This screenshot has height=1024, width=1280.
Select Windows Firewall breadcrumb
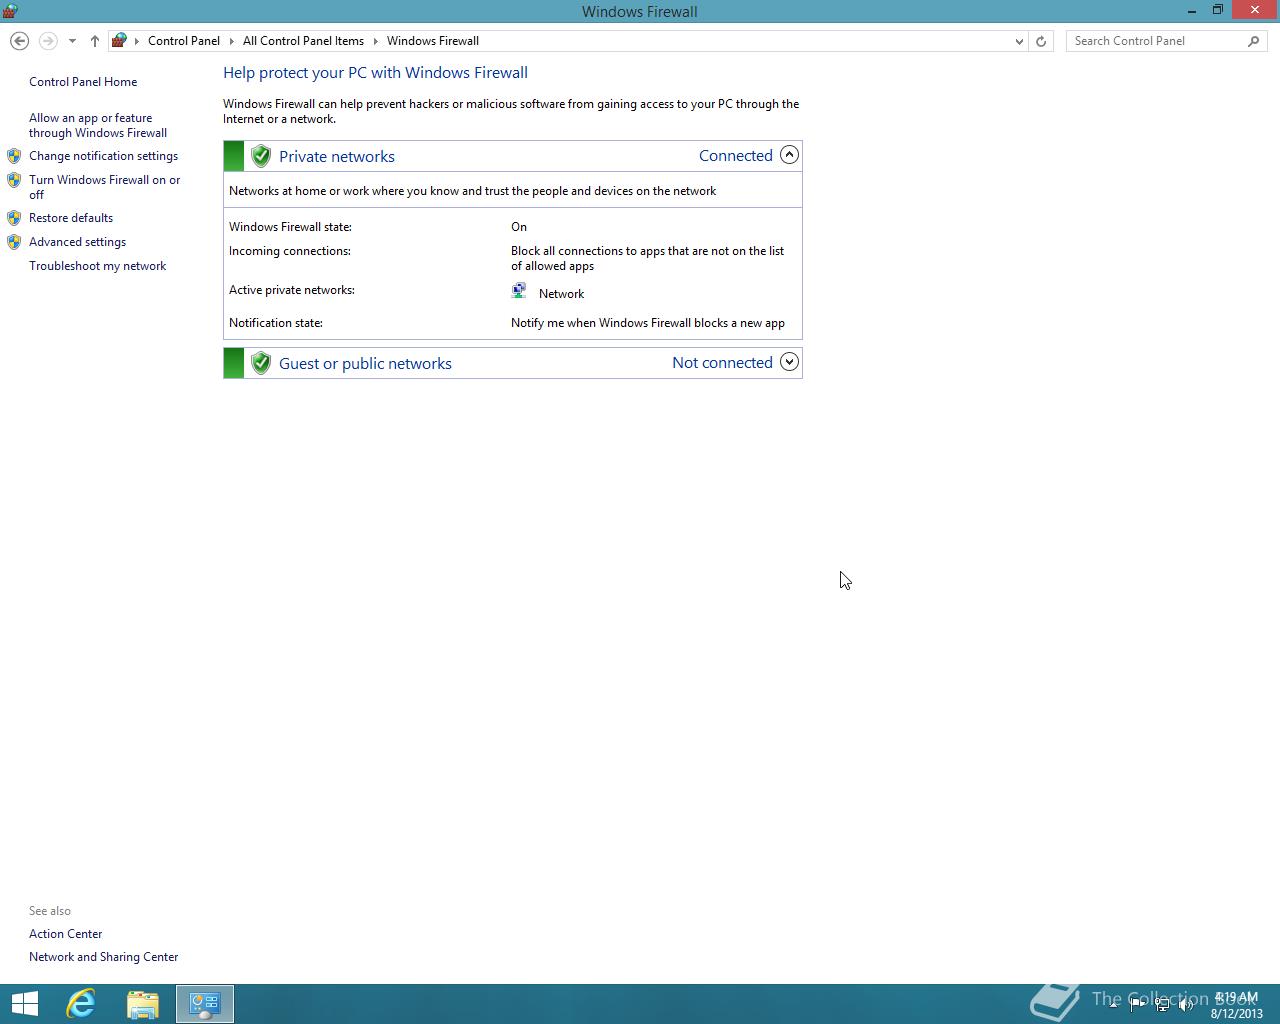point(433,41)
